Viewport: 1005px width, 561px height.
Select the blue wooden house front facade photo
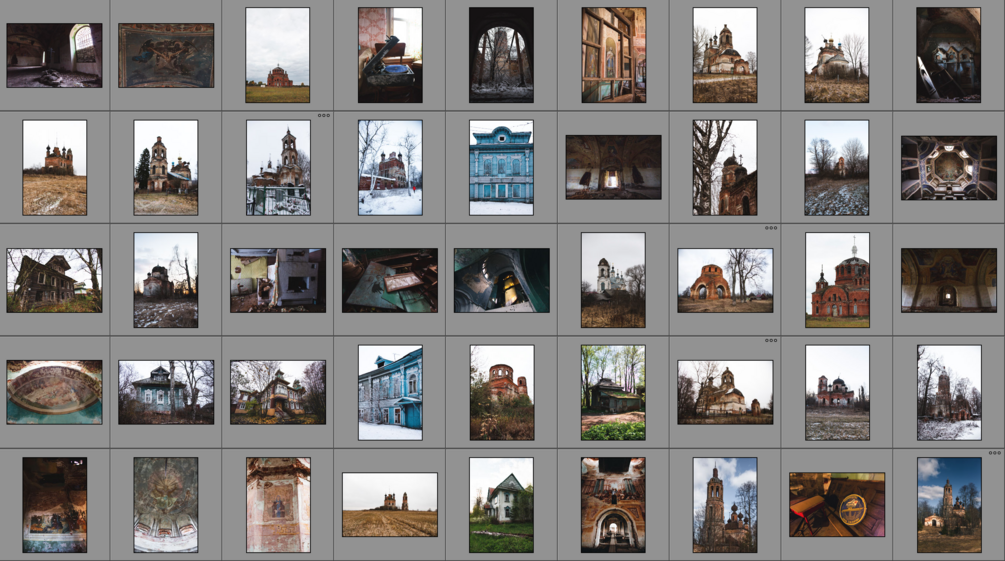501,167
